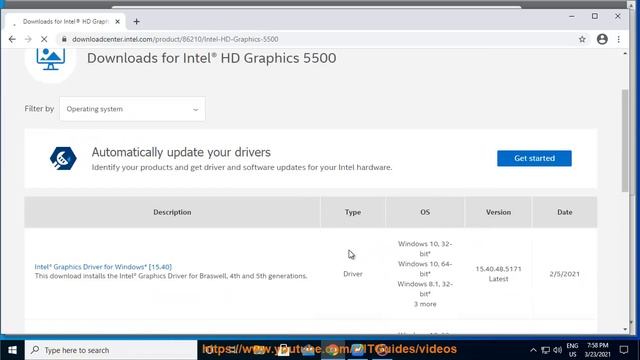Viewport: 640px width, 360px height.
Task: Click the Type column header
Action: click(353, 212)
